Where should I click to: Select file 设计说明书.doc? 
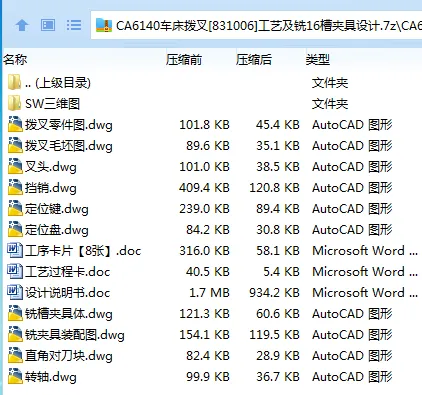coord(68,293)
